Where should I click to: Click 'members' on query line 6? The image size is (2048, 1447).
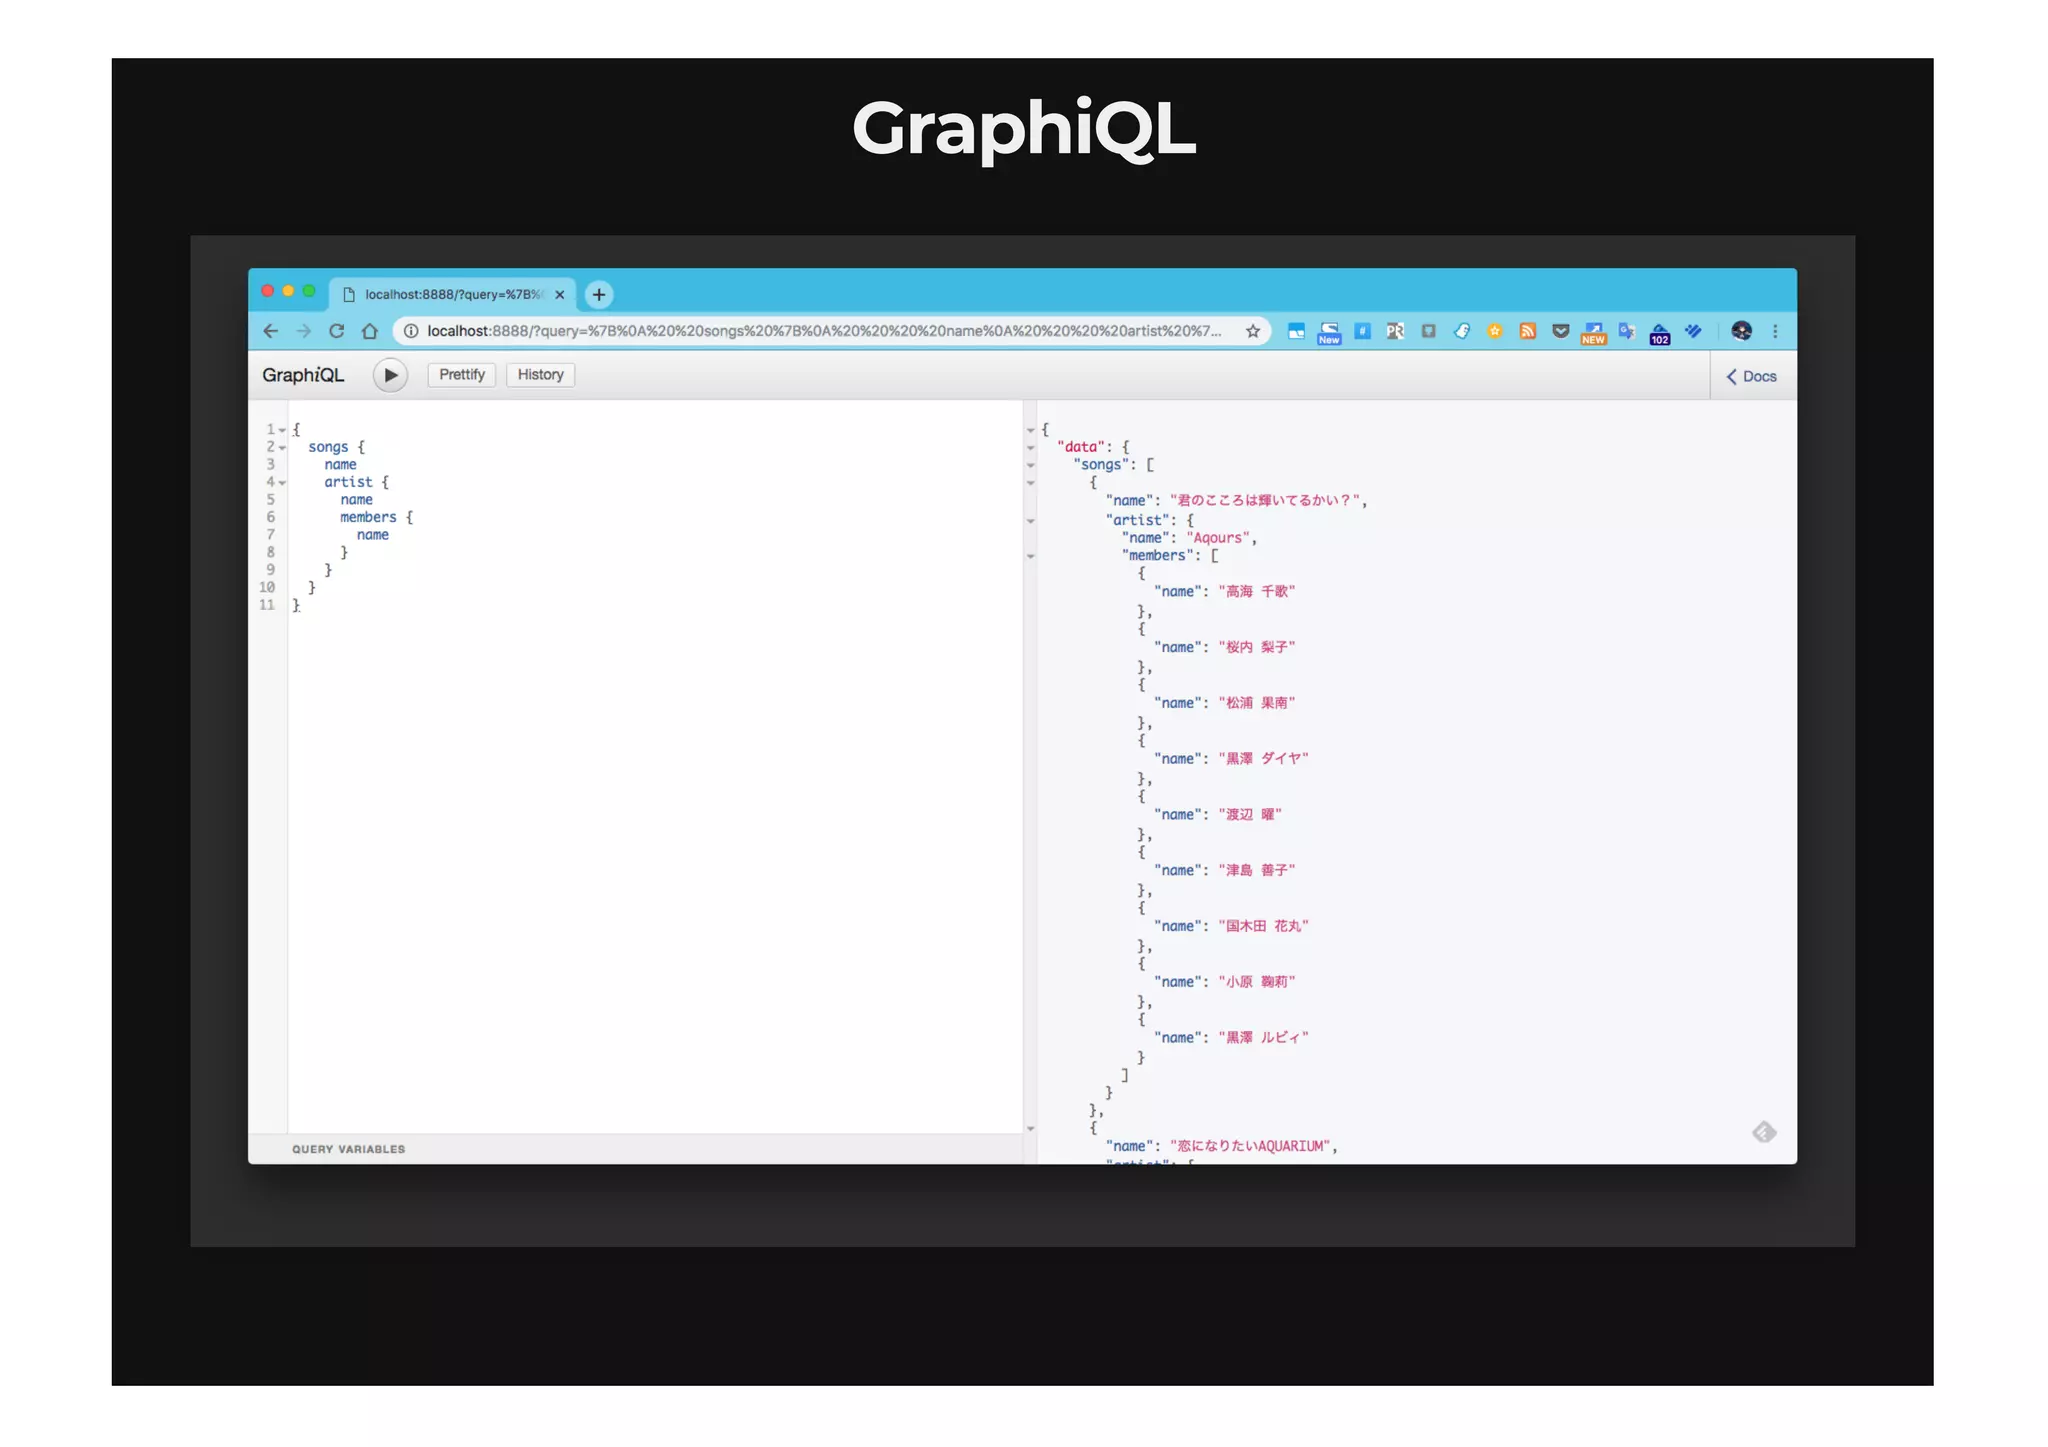coord(368,517)
